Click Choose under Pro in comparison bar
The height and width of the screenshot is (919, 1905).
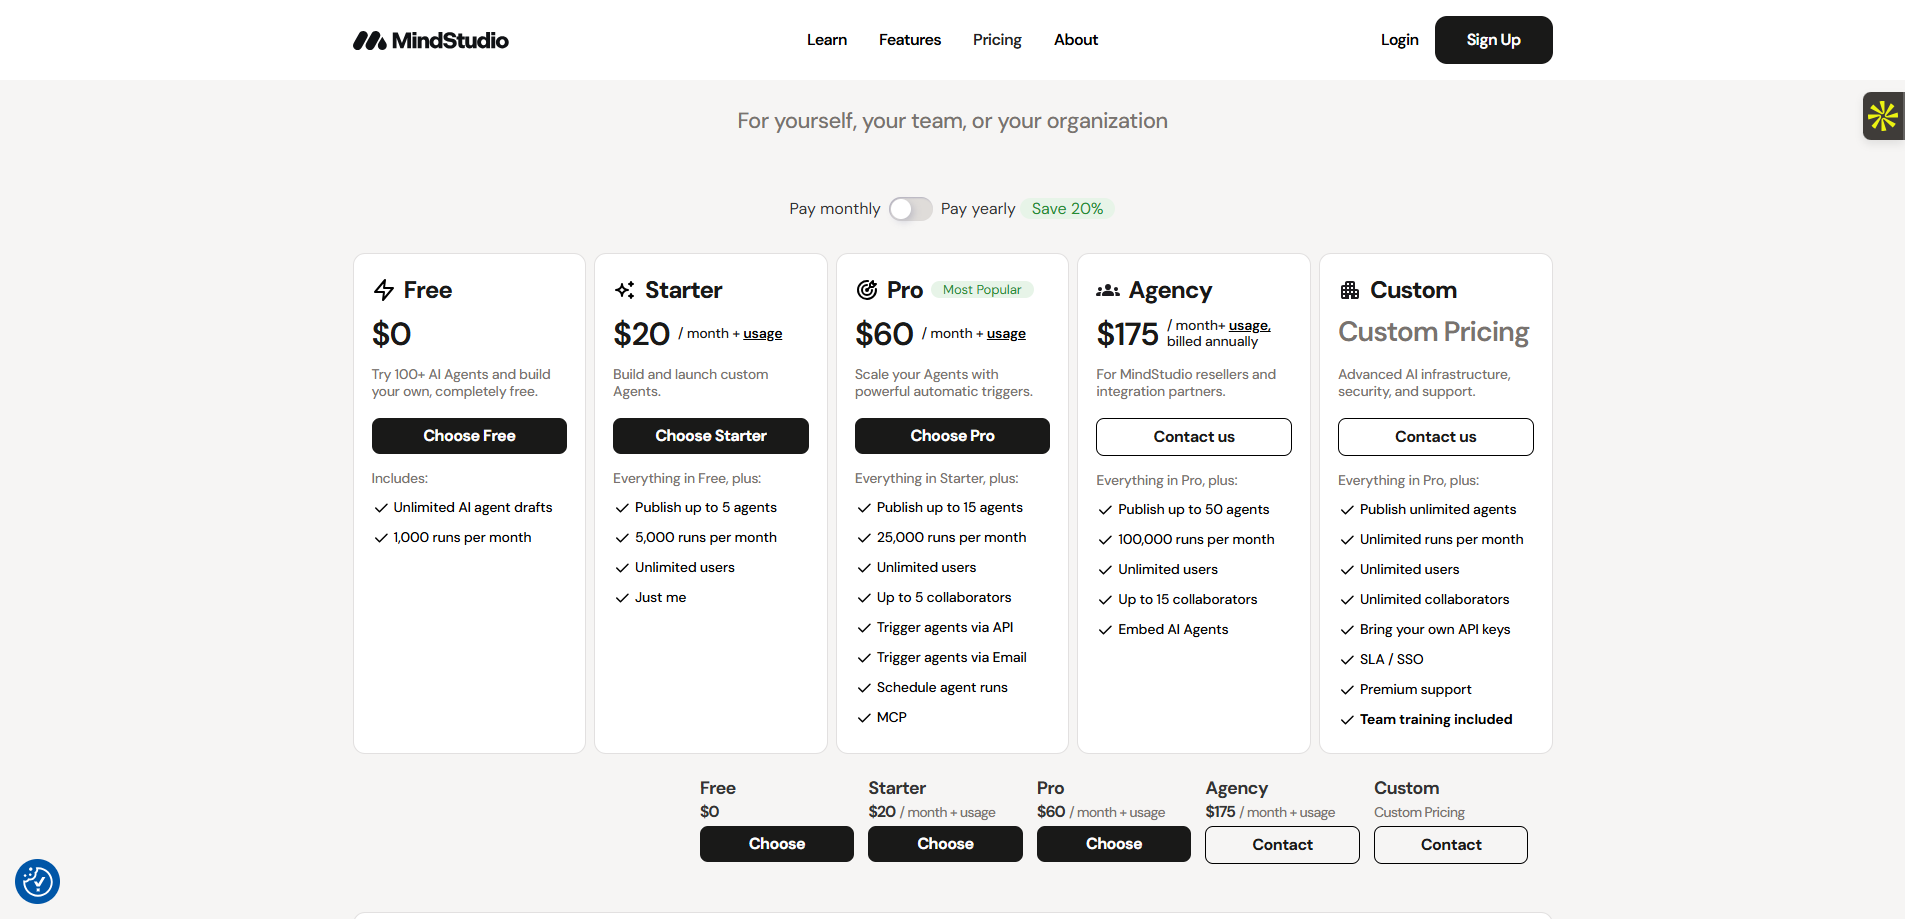(x=1114, y=844)
